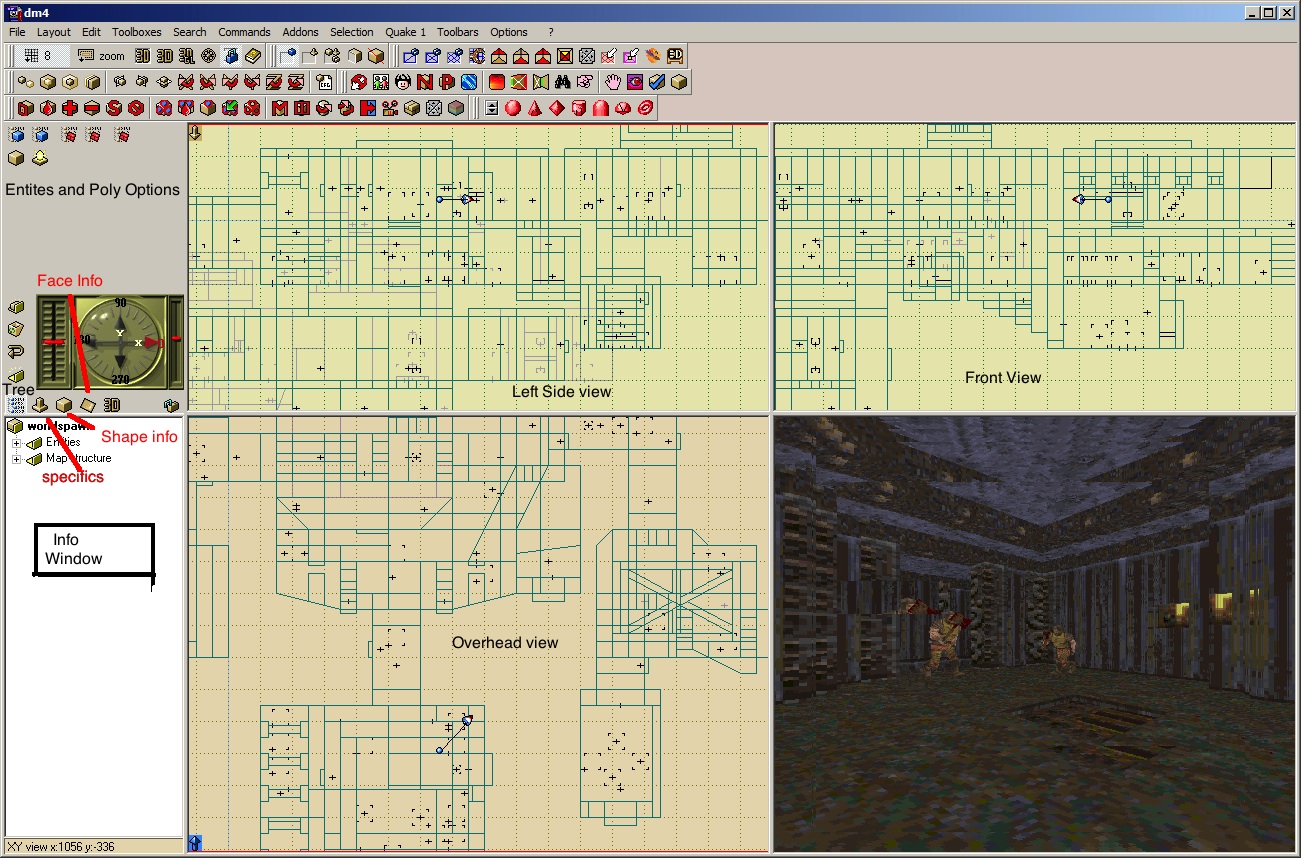Image resolution: width=1301 pixels, height=858 pixels.
Task: Select the red sphere shape icon
Action: point(513,108)
